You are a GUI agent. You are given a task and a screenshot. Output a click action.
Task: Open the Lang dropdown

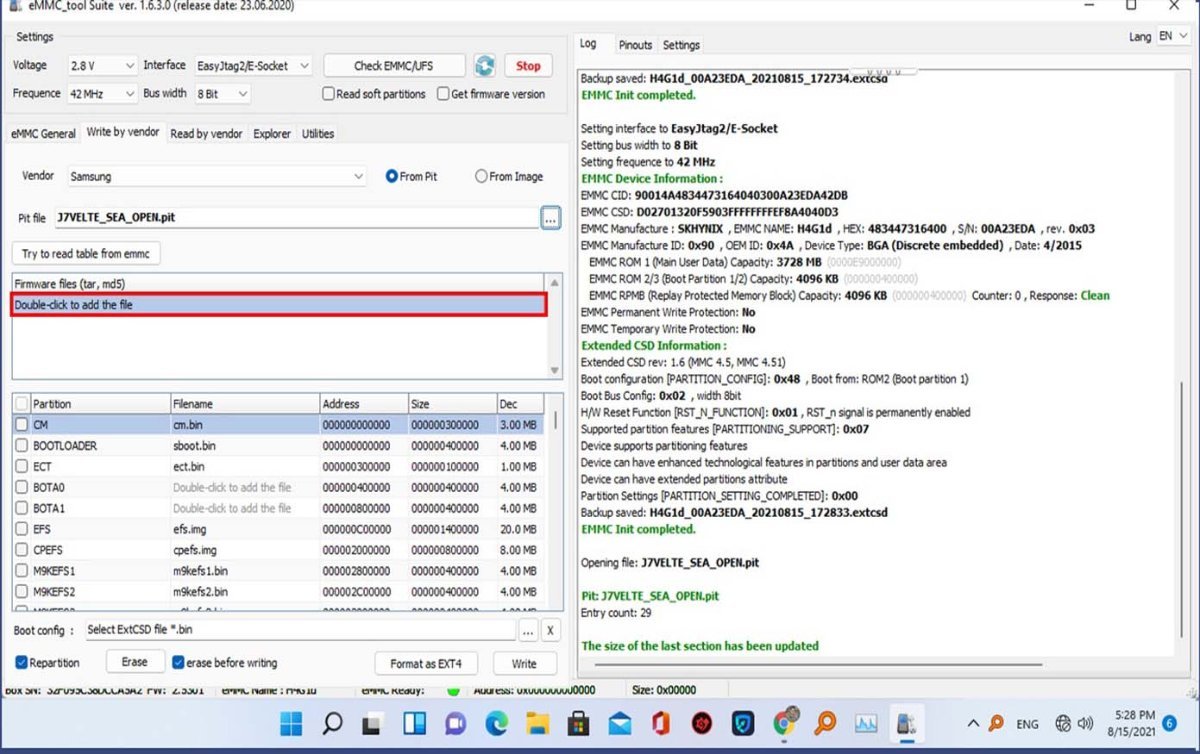(x=1174, y=36)
